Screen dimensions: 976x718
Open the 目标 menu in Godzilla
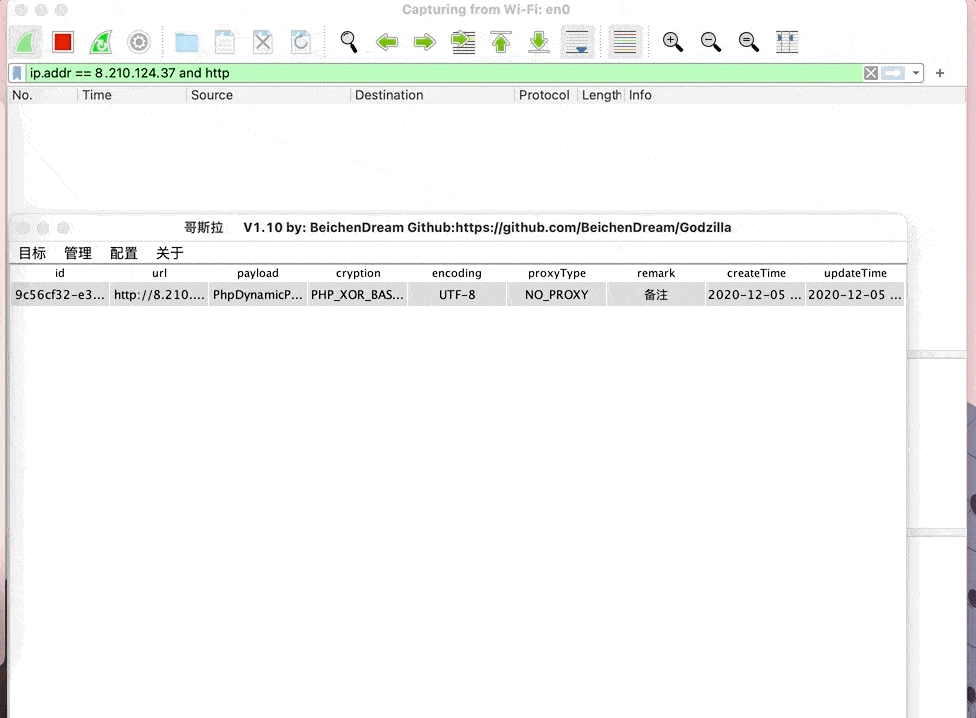32,253
